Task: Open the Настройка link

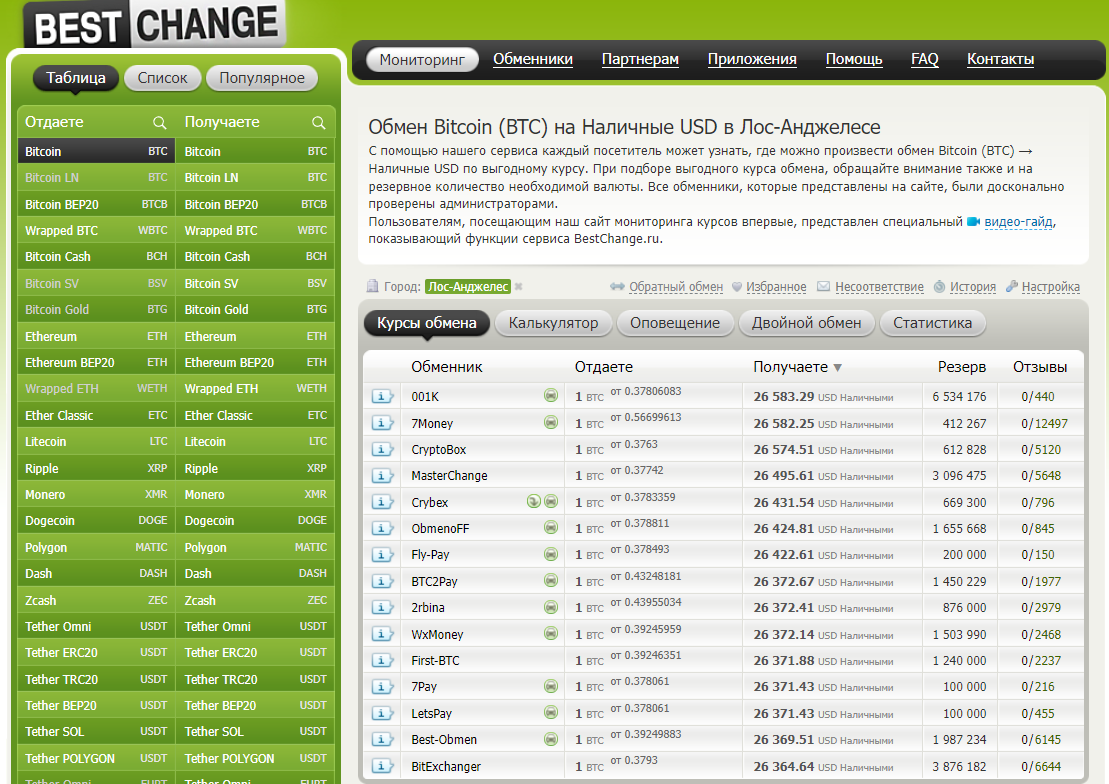Action: pos(1050,287)
